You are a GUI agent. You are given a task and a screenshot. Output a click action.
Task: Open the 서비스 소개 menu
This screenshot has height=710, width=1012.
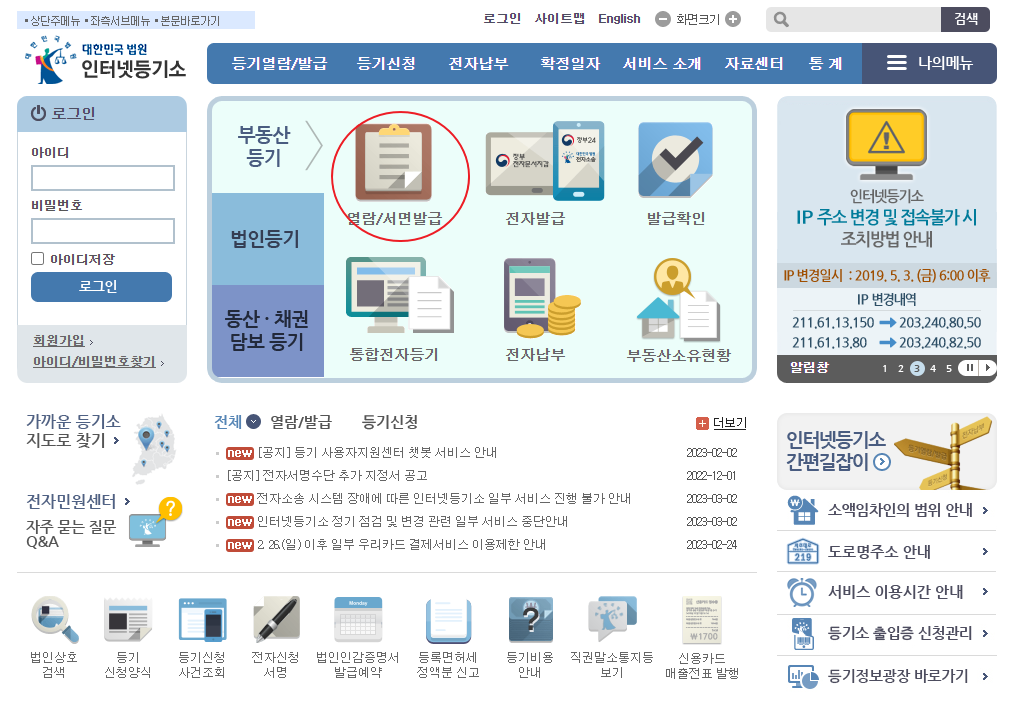(x=662, y=63)
